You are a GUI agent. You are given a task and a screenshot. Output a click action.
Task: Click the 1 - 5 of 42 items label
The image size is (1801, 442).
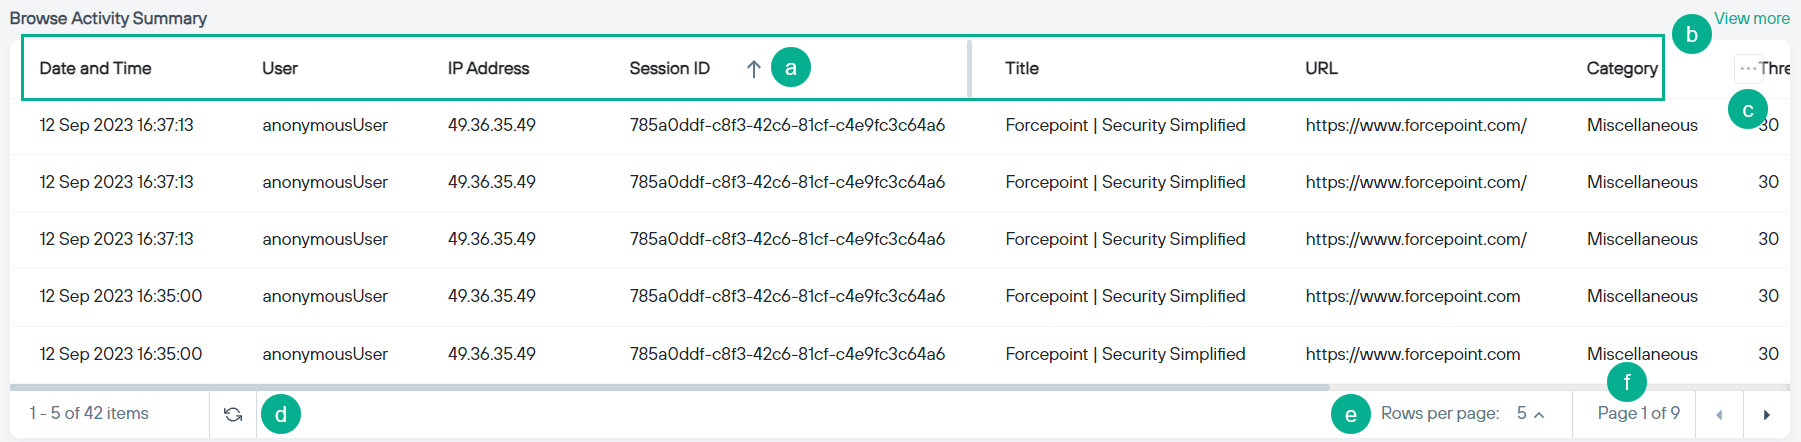click(x=89, y=413)
